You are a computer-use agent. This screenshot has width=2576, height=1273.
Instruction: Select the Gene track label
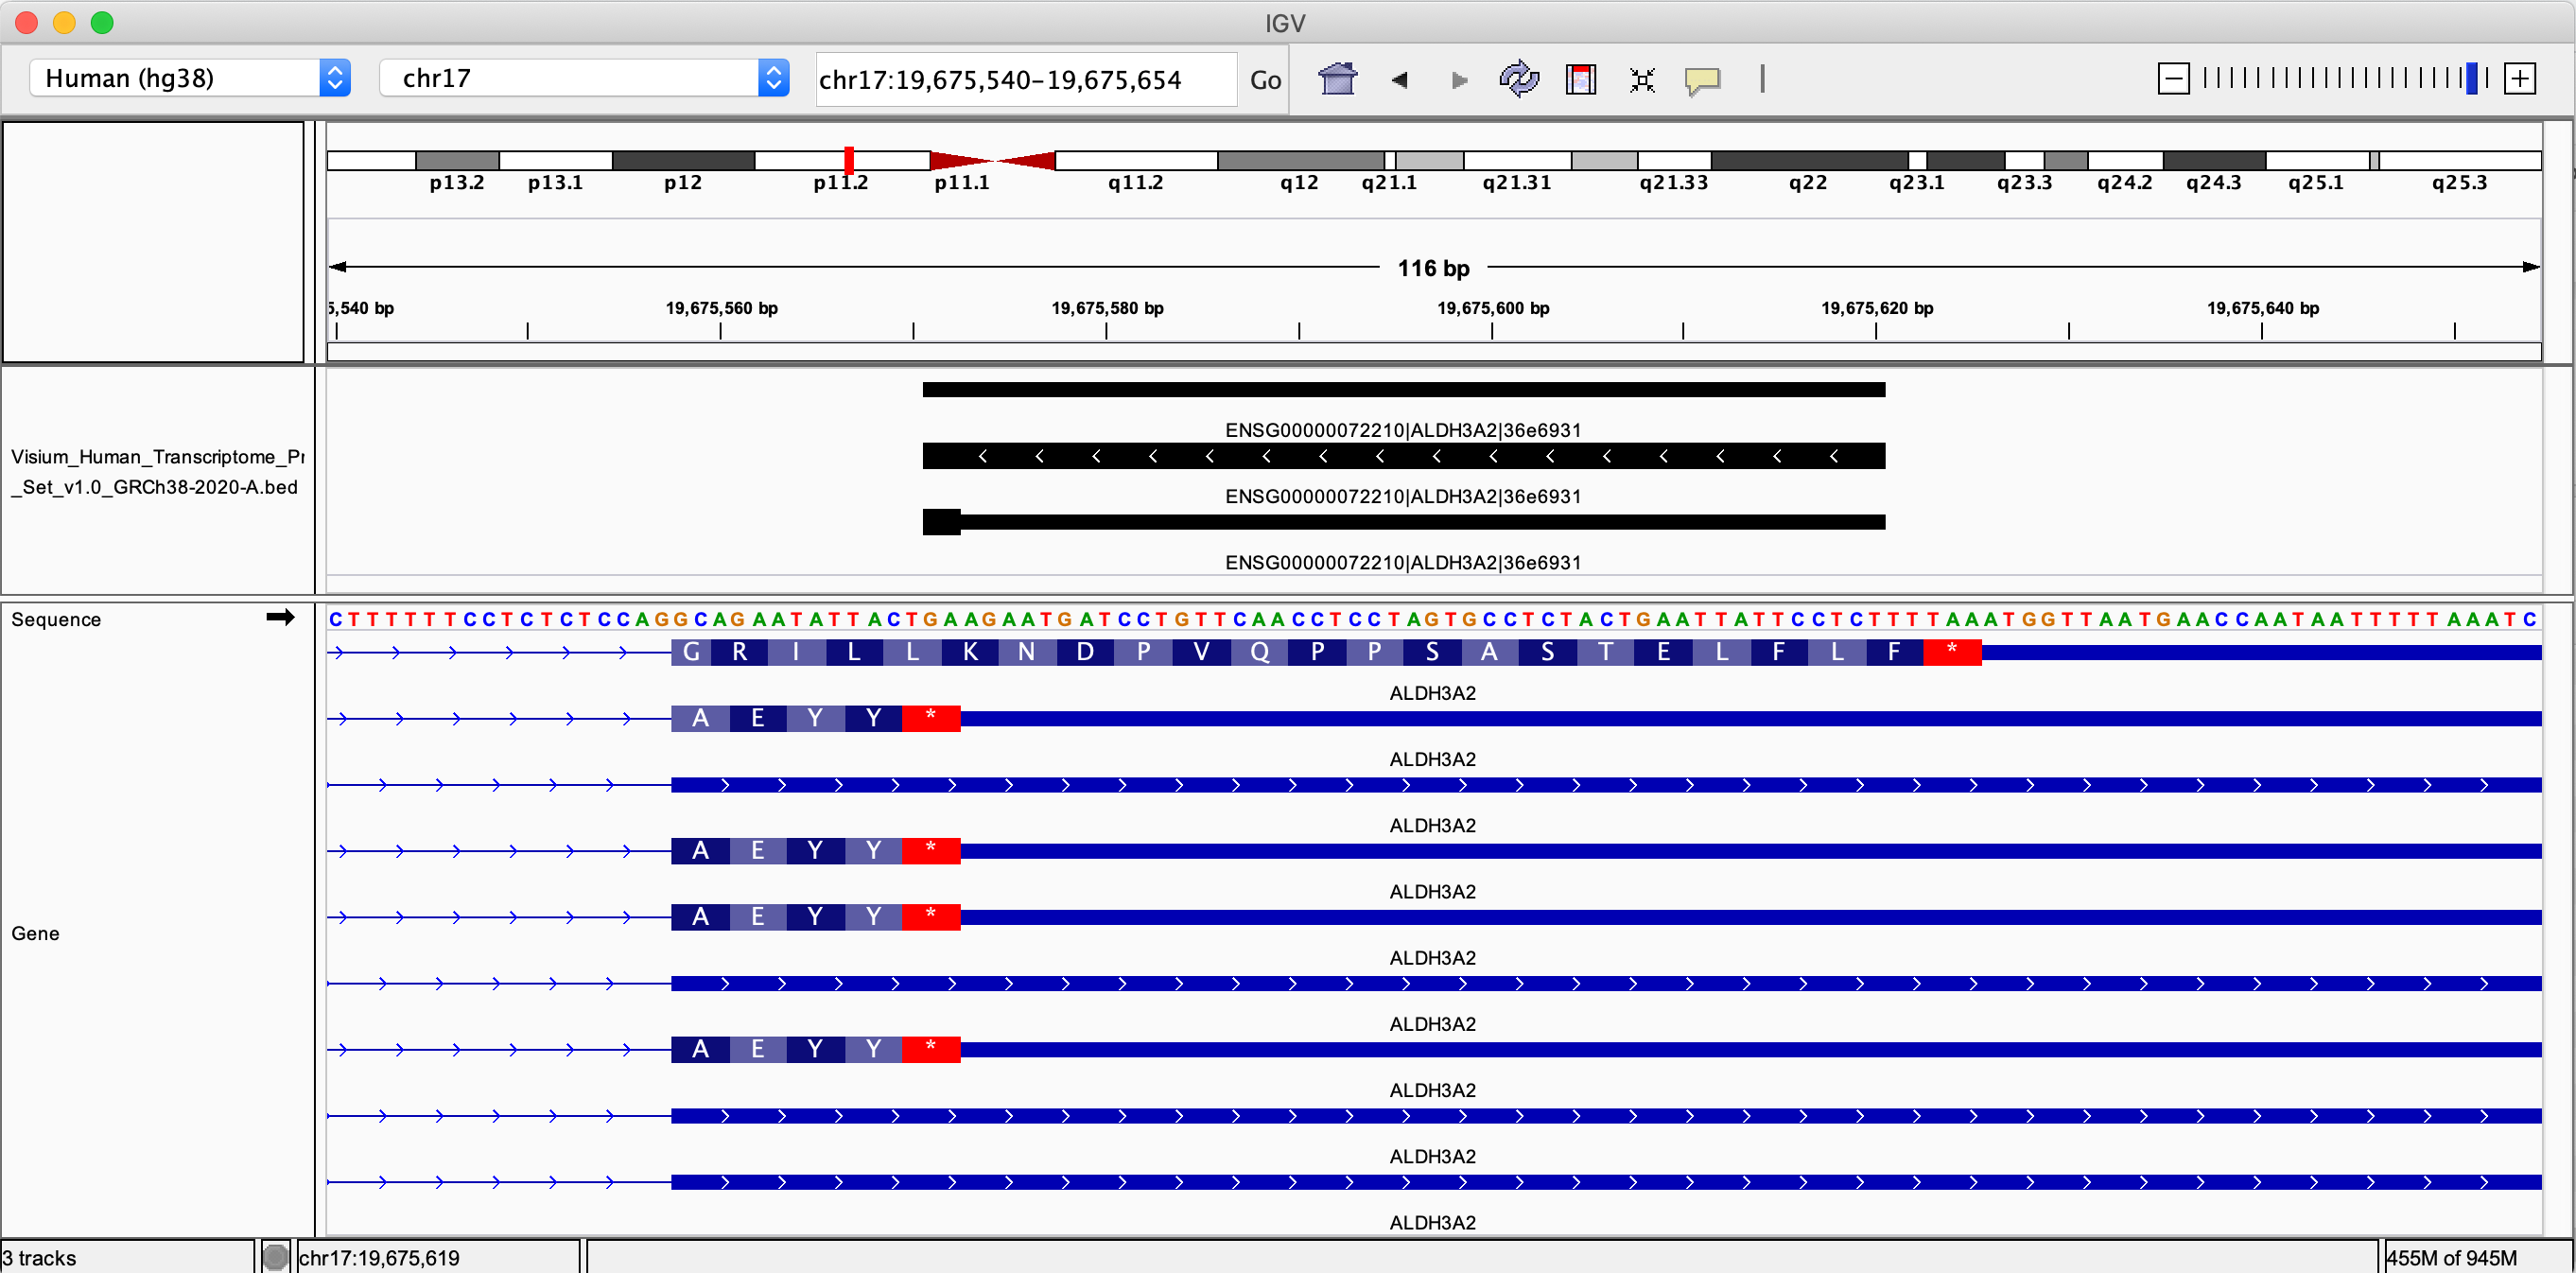tap(35, 933)
